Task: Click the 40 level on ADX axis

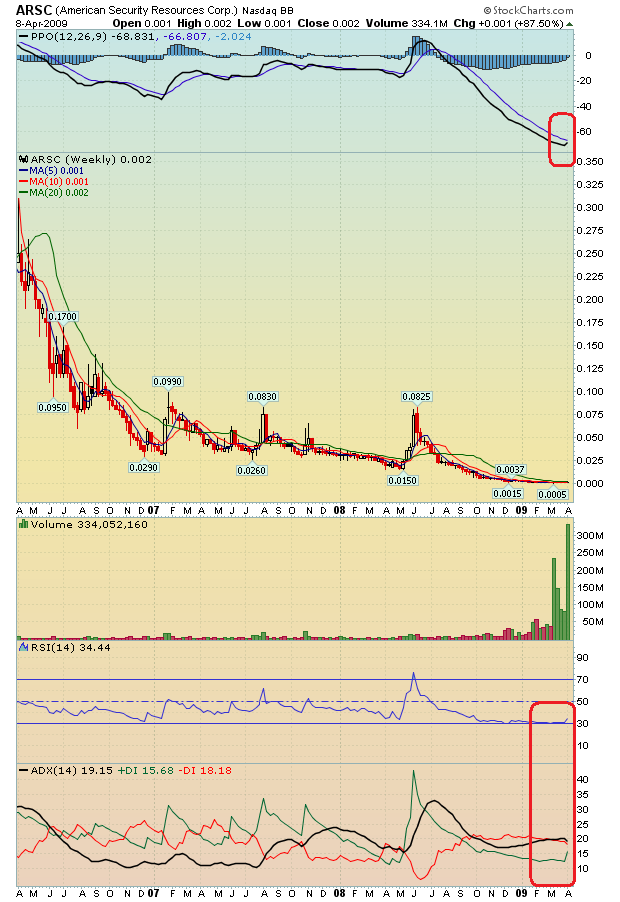Action: tap(583, 779)
